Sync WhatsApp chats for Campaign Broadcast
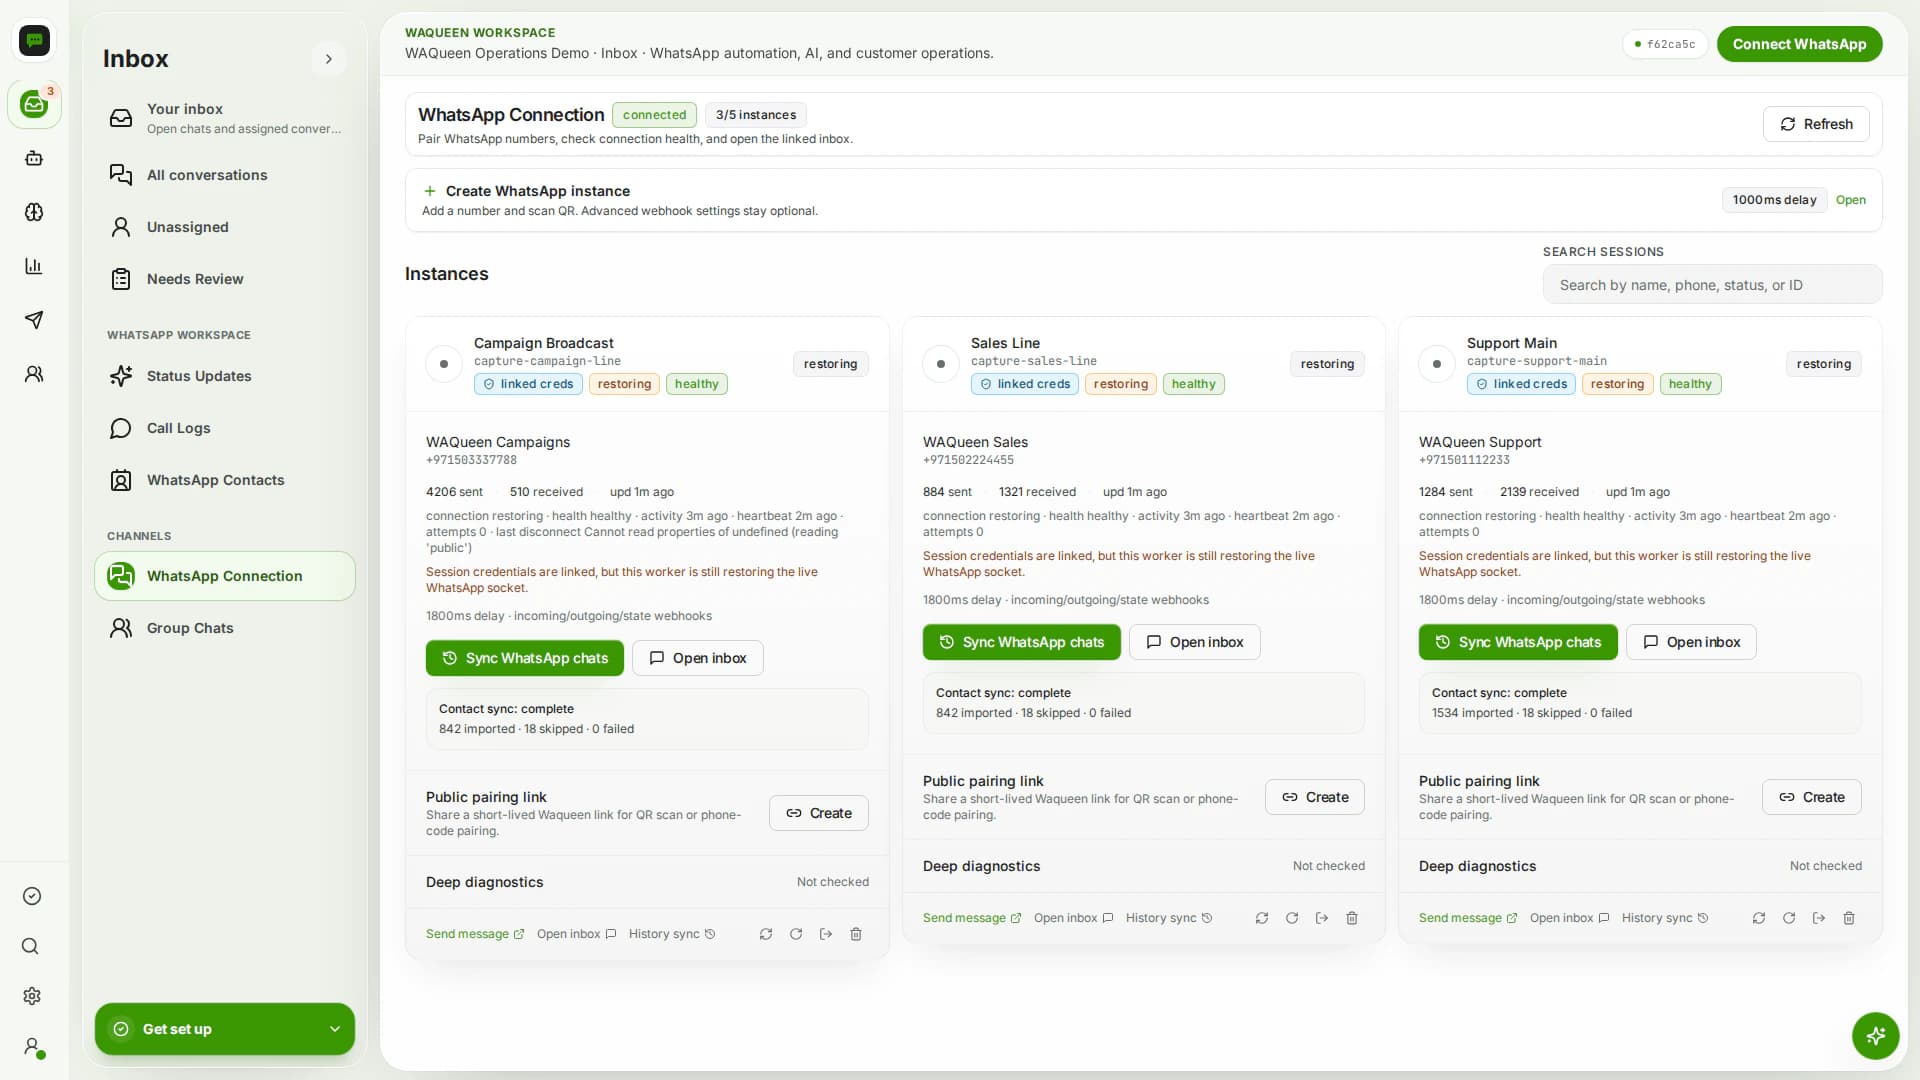1920x1080 pixels. pos(525,658)
